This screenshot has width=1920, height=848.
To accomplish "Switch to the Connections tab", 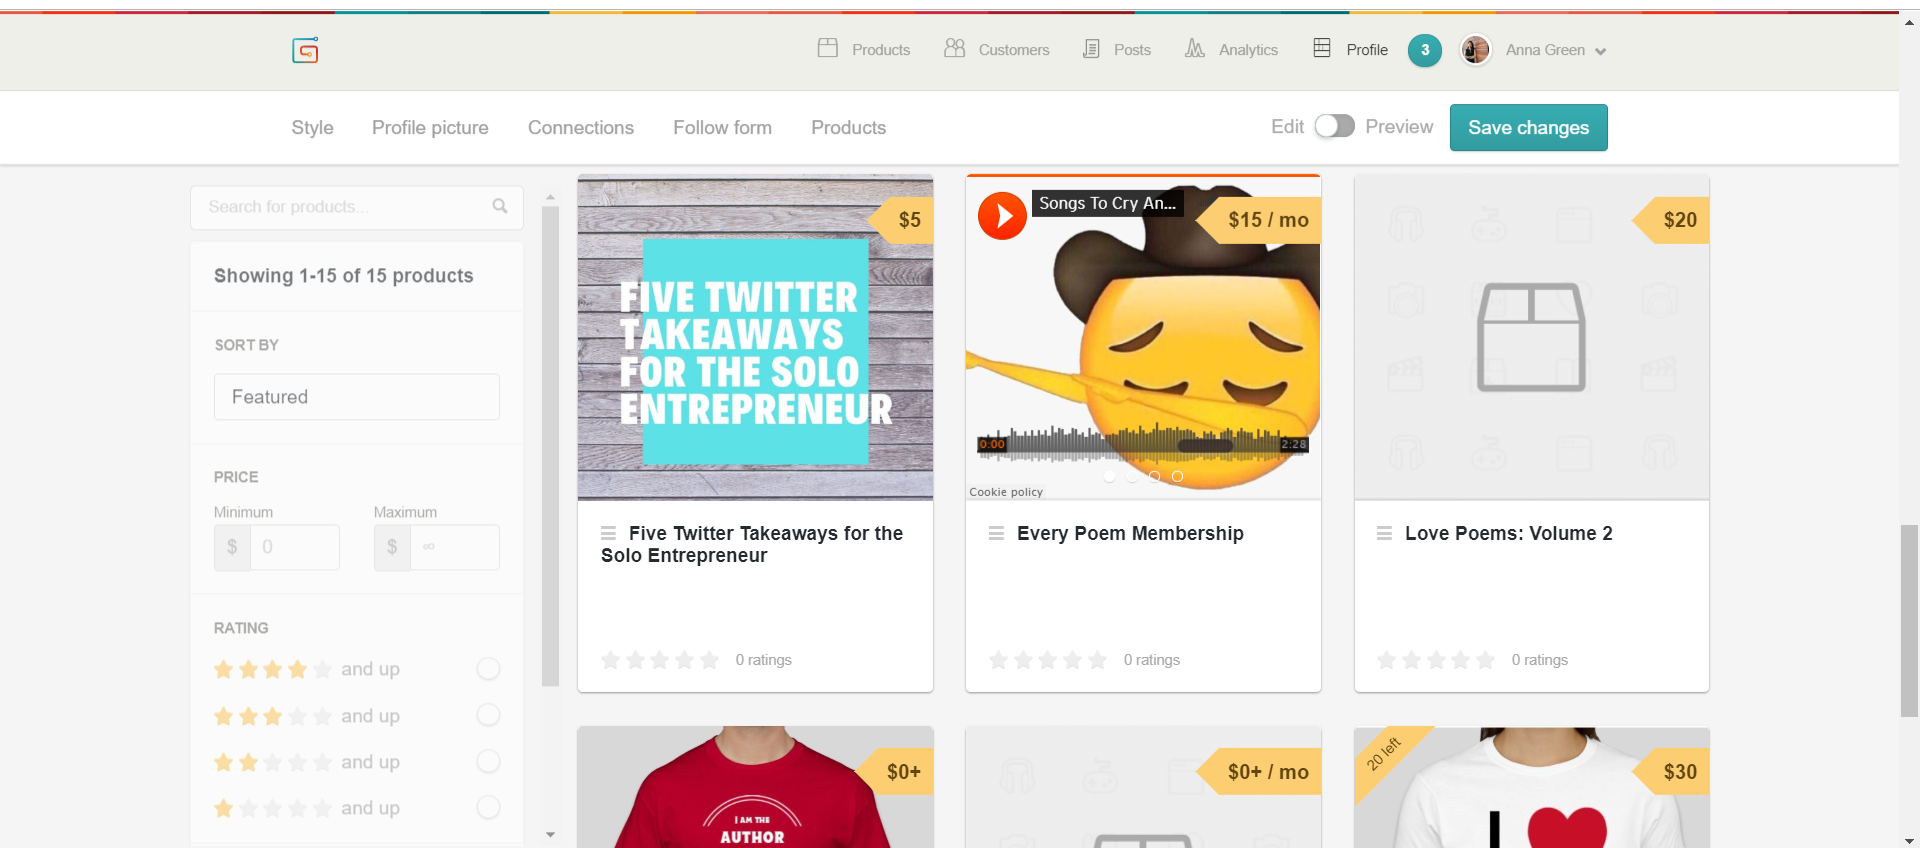I will (x=580, y=127).
